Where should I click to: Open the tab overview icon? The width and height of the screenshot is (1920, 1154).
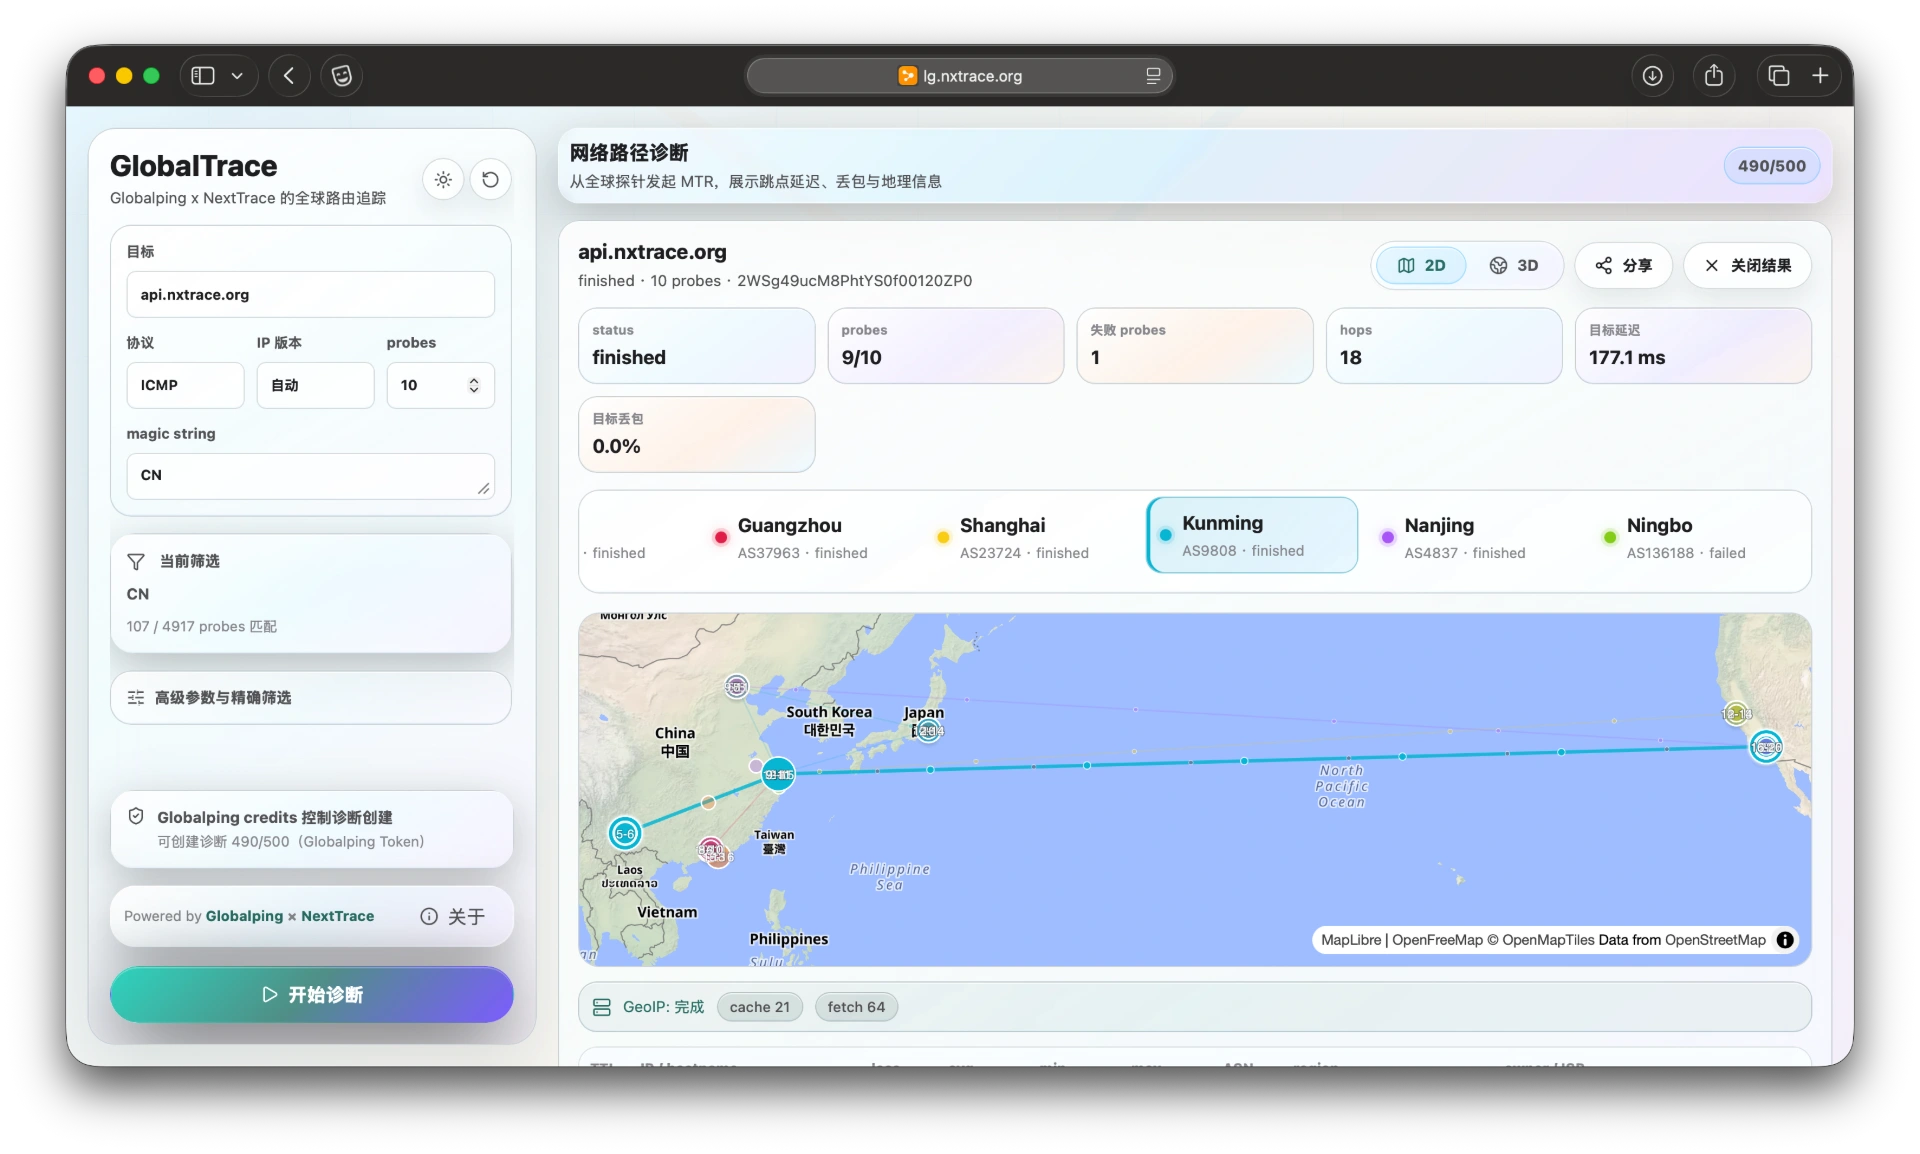[1778, 76]
